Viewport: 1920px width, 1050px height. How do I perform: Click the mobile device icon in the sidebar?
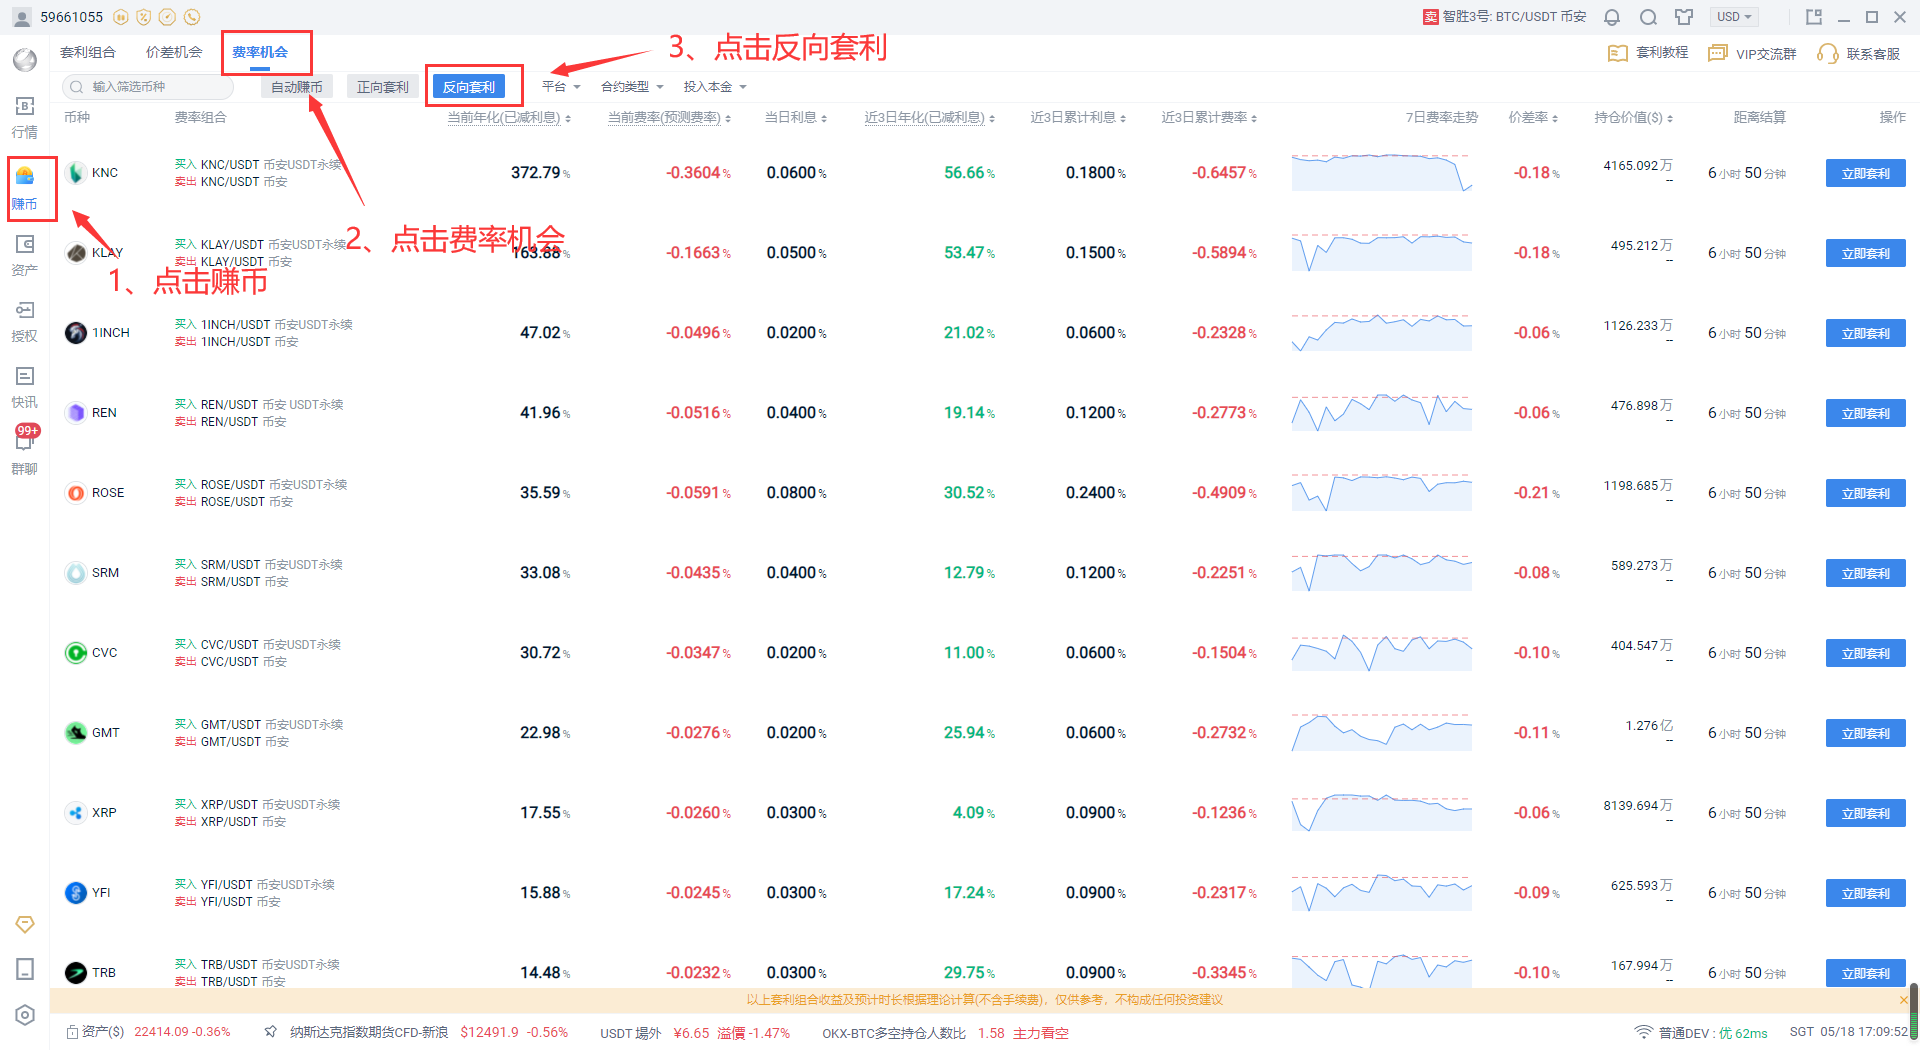pyautogui.click(x=25, y=969)
